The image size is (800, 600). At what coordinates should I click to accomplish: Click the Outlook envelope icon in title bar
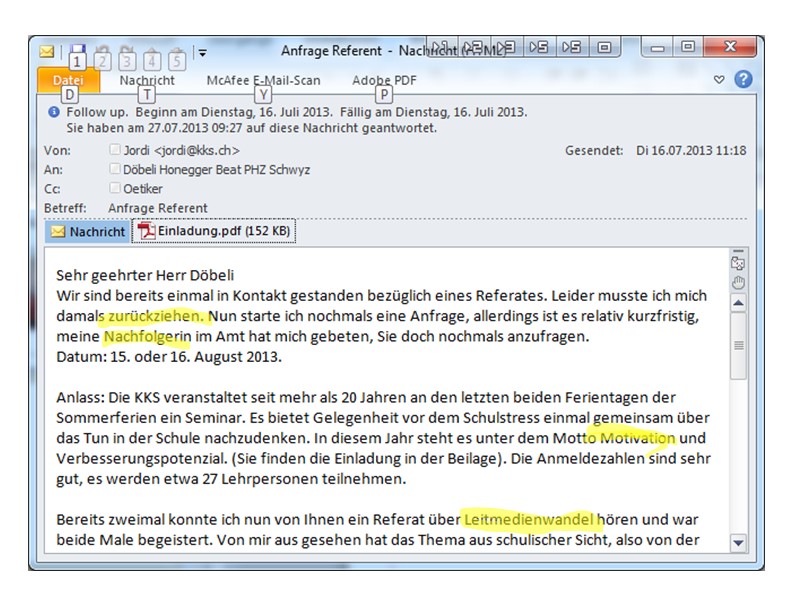(x=47, y=51)
